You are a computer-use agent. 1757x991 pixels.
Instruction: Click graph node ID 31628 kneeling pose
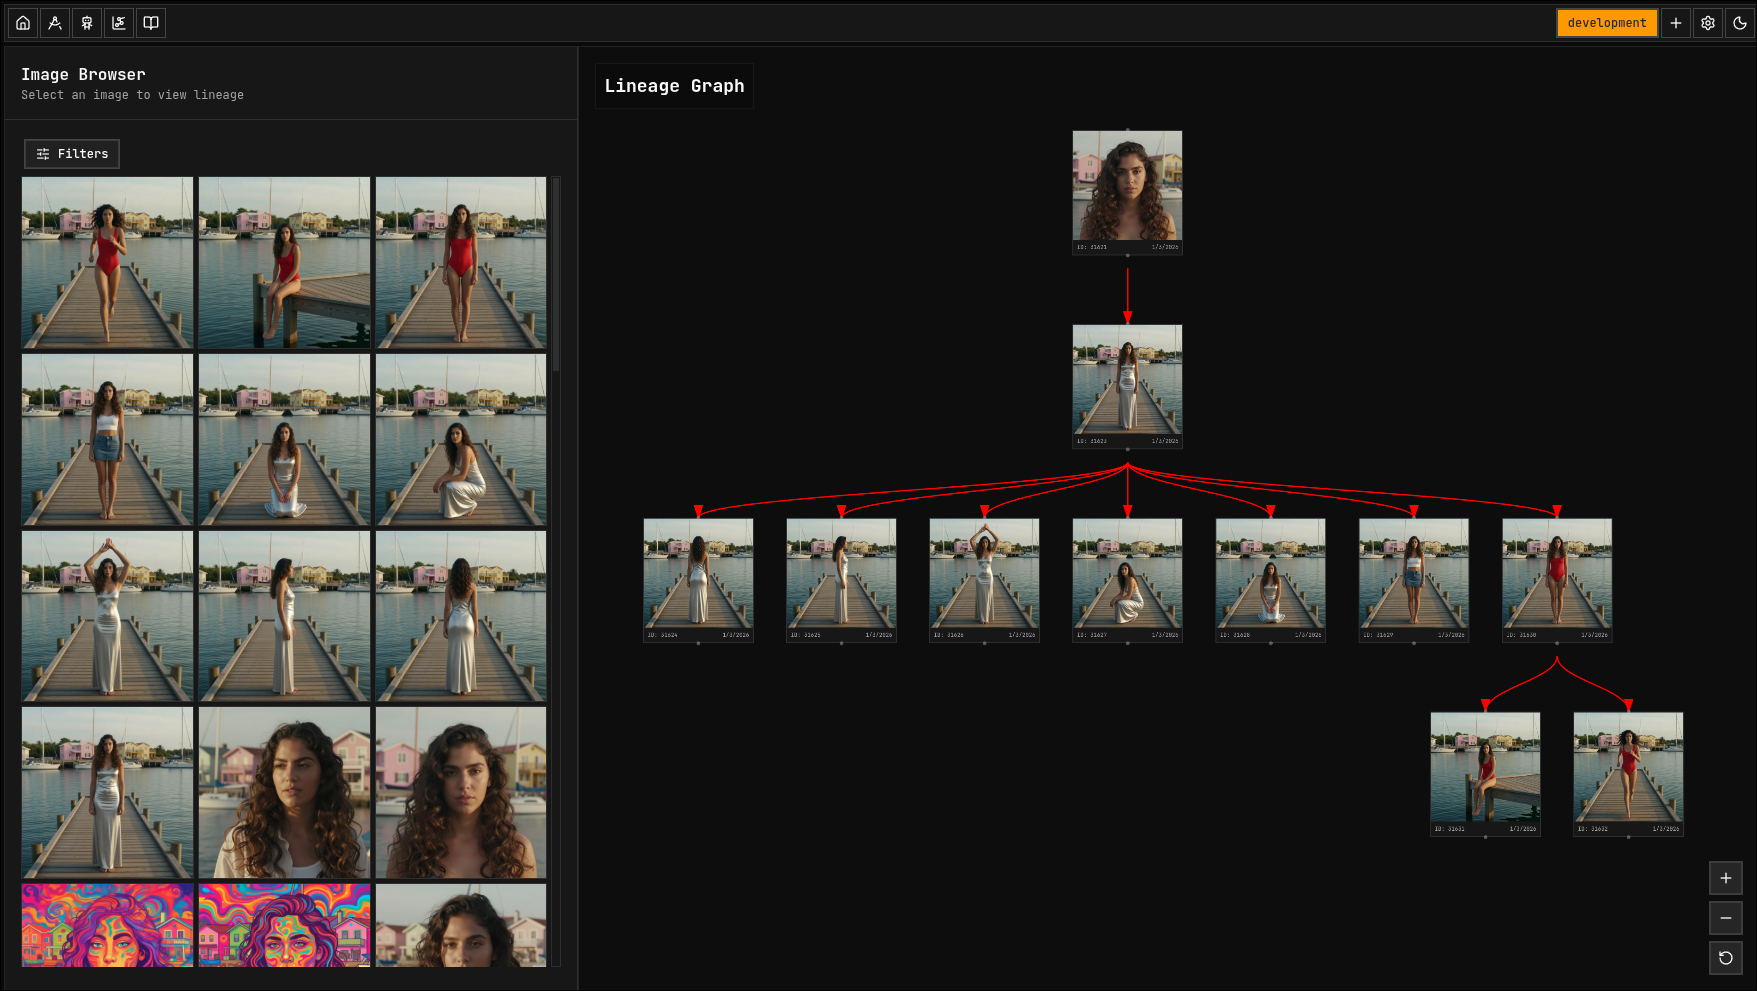pyautogui.click(x=1270, y=580)
